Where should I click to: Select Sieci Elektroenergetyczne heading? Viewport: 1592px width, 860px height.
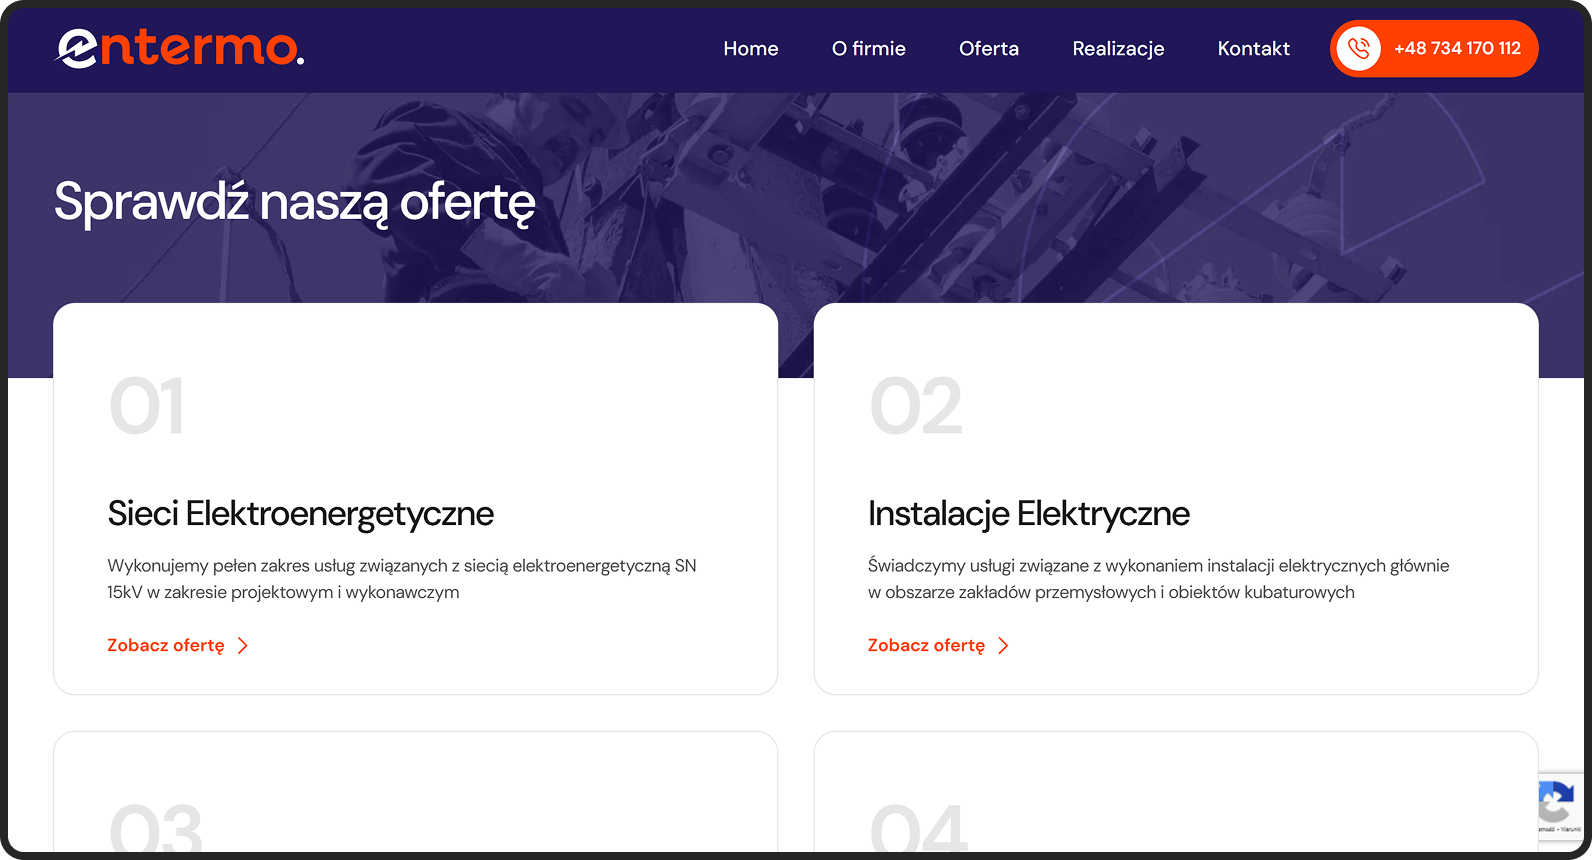[301, 514]
